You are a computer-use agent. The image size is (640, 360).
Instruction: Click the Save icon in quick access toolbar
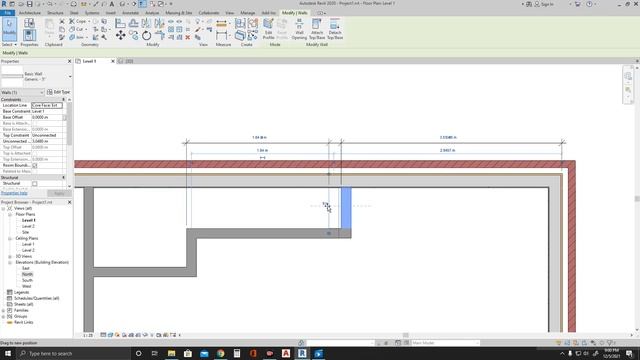[x=29, y=4]
